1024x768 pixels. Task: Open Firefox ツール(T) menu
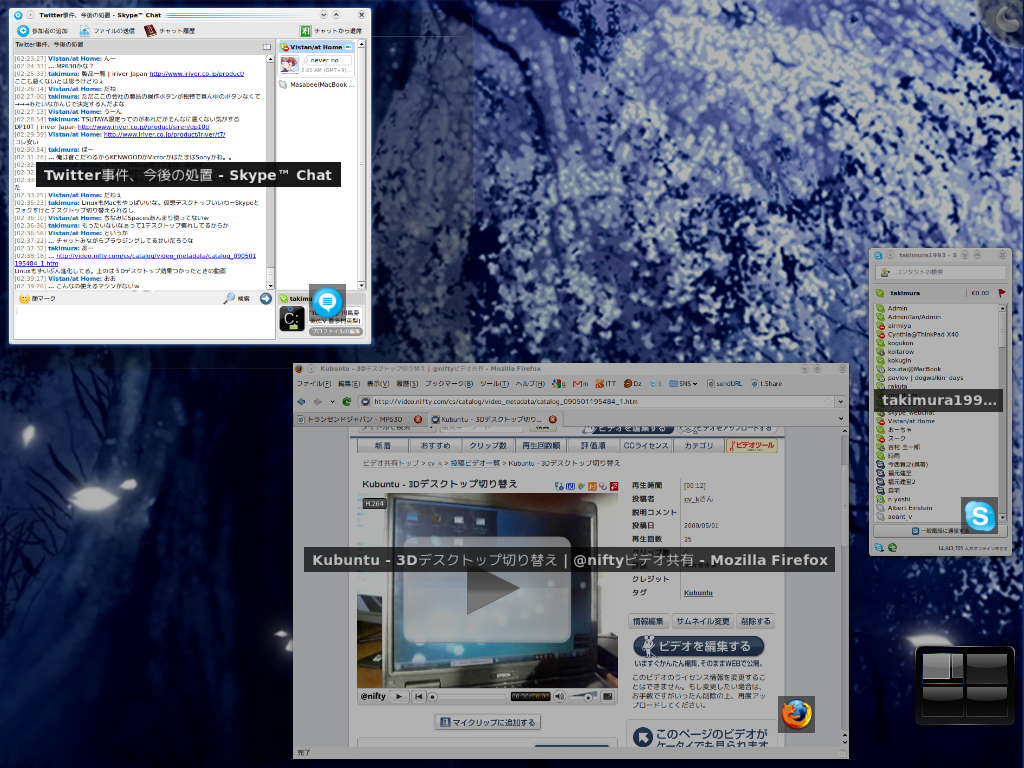click(x=494, y=384)
